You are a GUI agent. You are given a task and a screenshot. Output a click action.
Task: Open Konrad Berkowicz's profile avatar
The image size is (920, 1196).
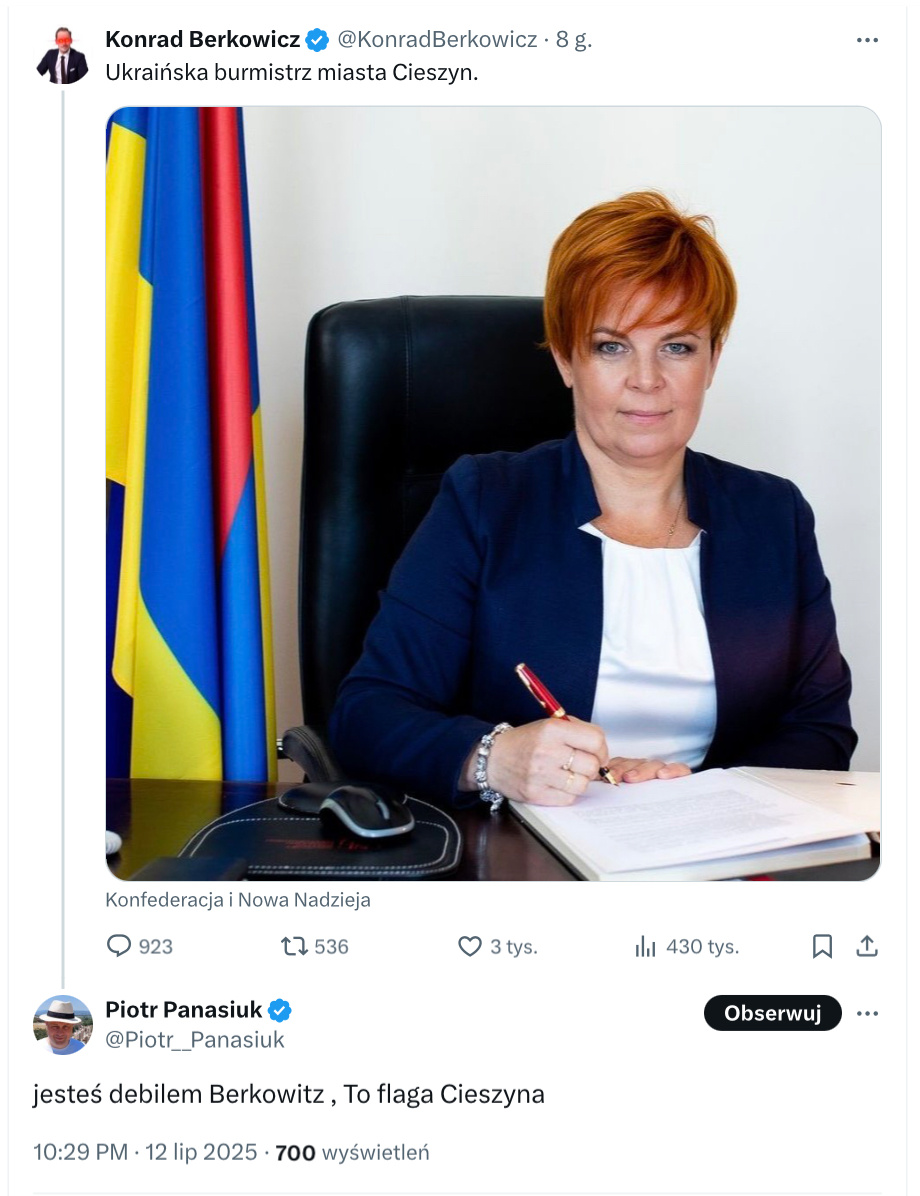click(63, 56)
